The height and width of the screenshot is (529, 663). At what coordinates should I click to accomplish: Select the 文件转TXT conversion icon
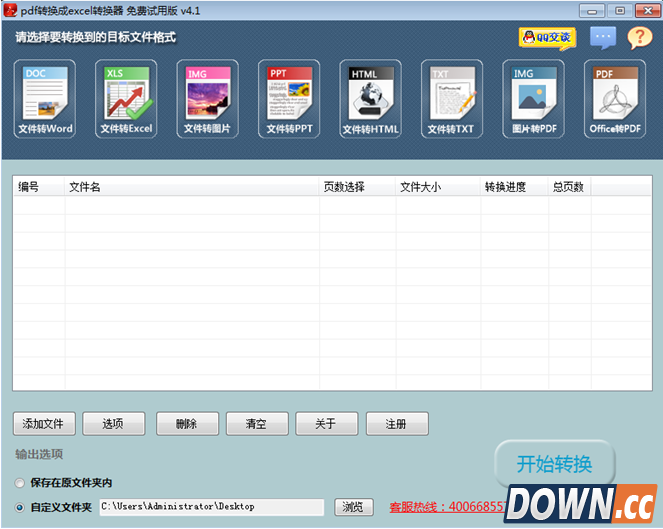(452, 99)
